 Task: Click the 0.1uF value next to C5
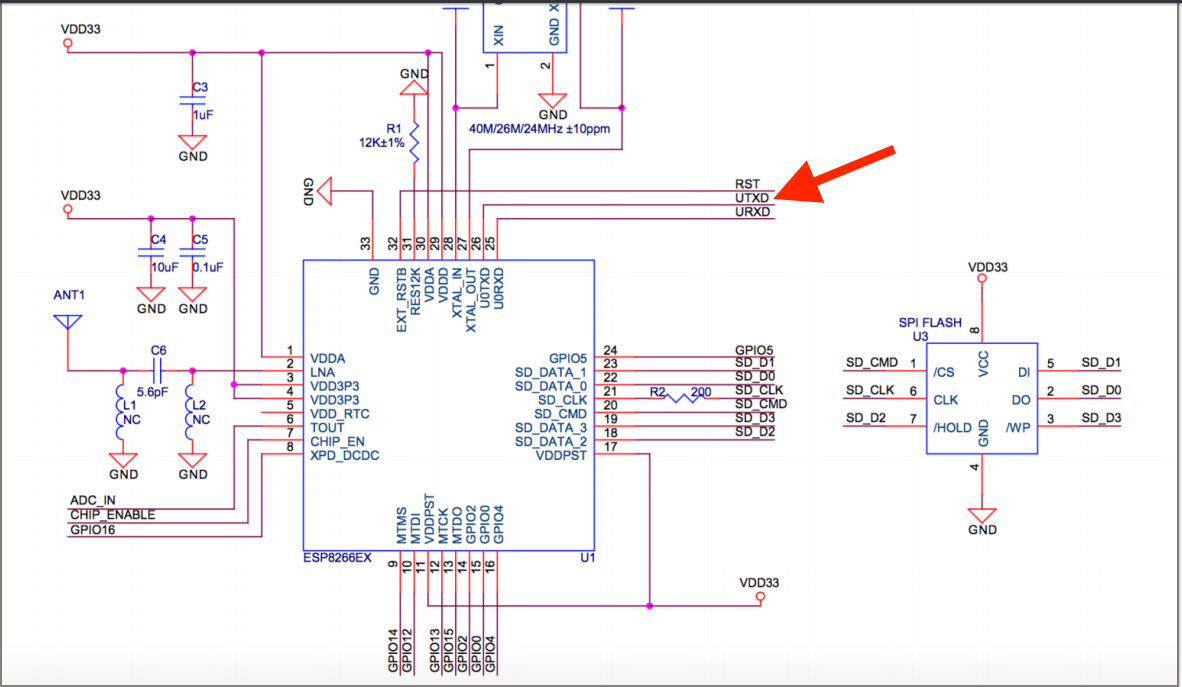[207, 267]
